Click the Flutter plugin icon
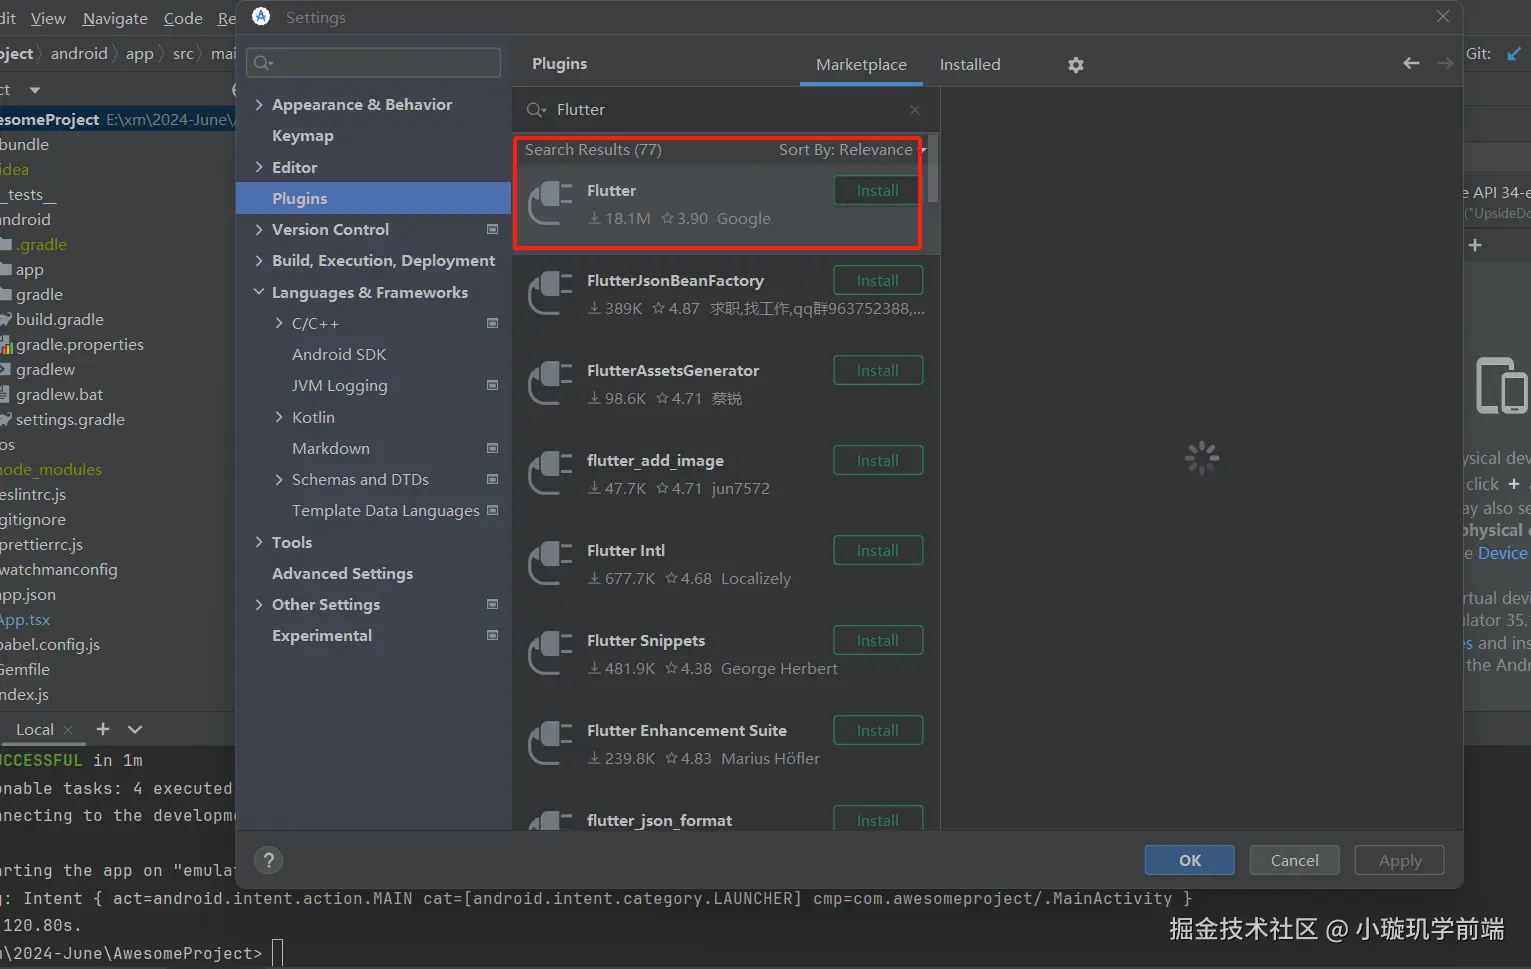 coord(550,203)
